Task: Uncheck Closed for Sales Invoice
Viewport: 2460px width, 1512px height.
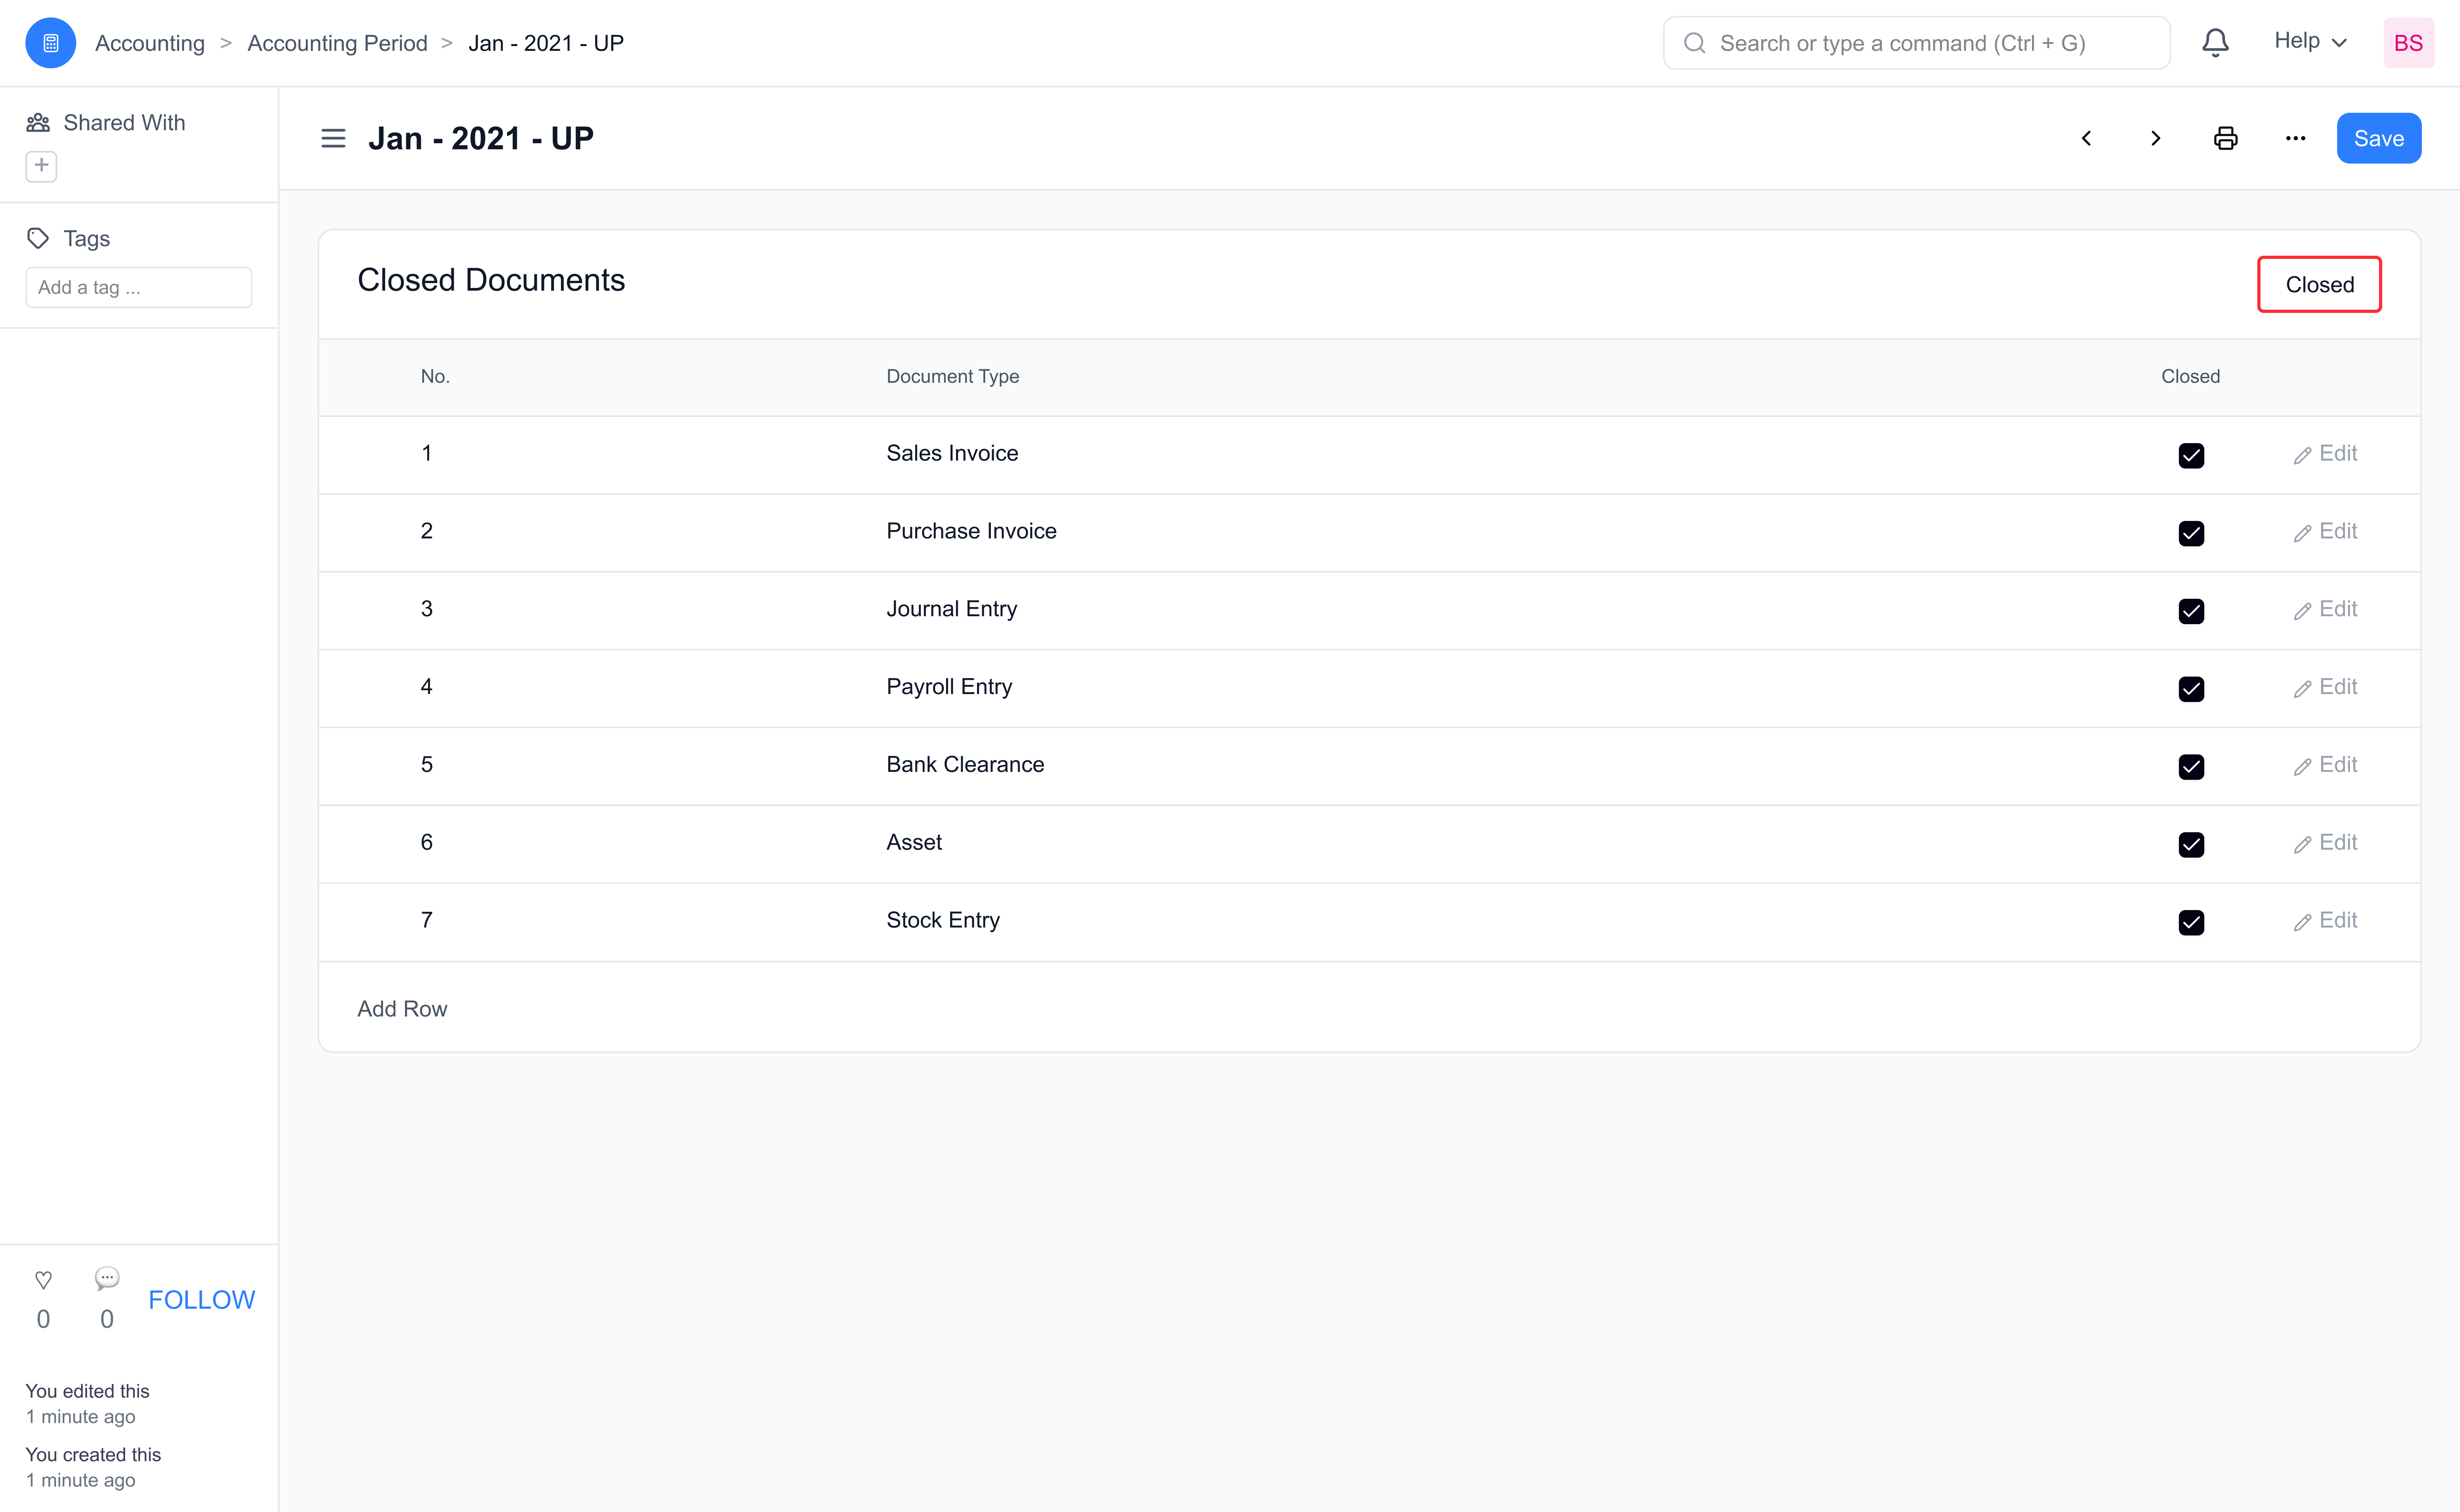Action: [x=2190, y=455]
